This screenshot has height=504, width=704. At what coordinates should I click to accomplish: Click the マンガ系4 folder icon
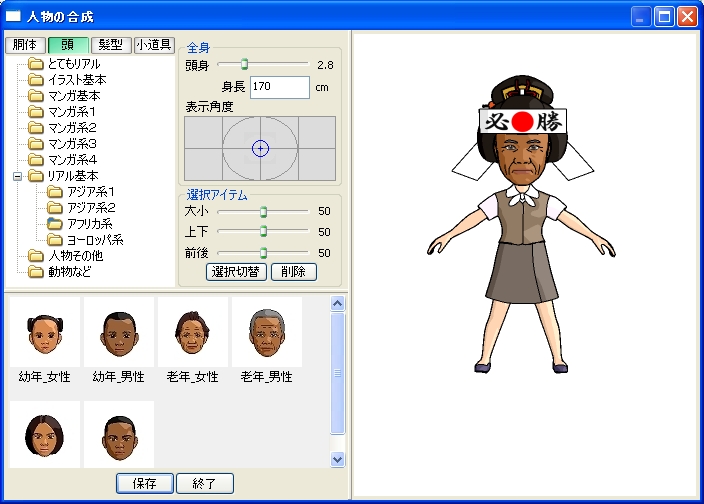pos(35,160)
